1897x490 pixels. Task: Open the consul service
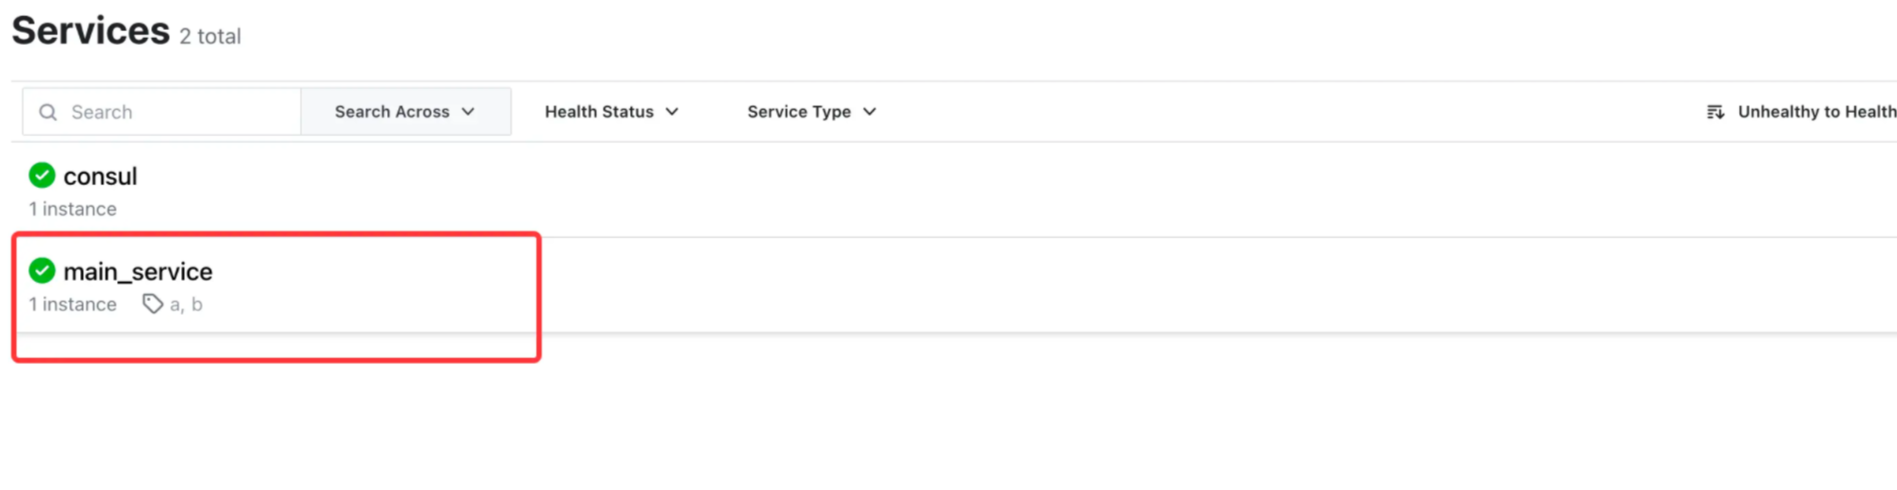pyautogui.click(x=100, y=177)
